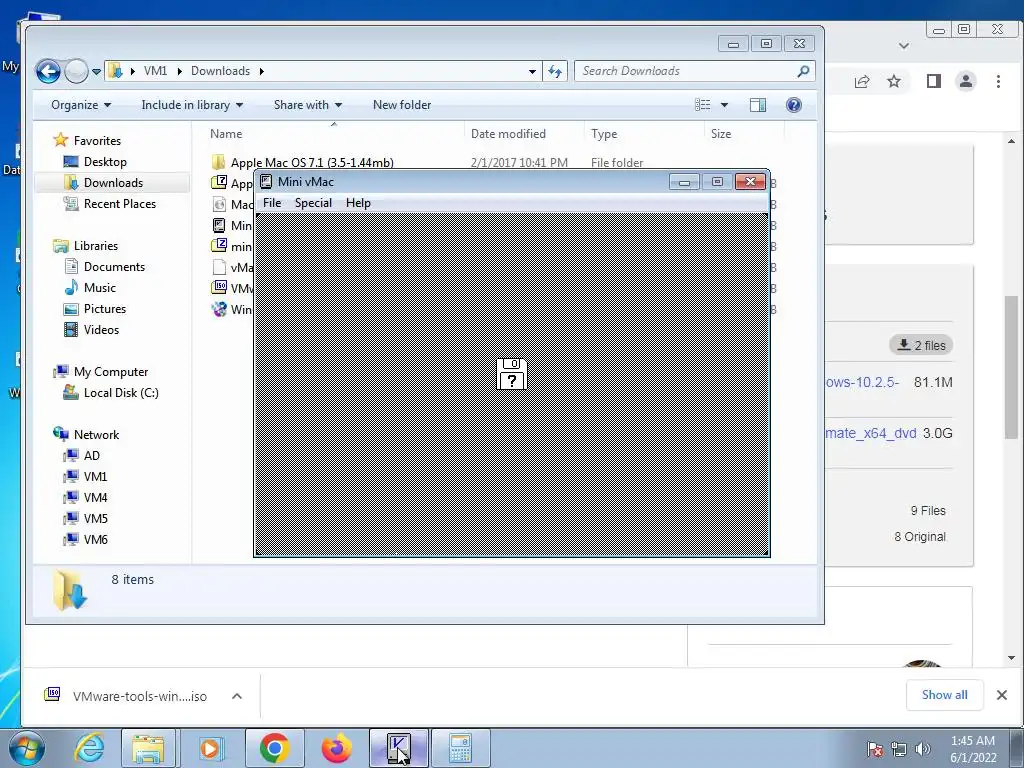This screenshot has width=1024, height=768.
Task: Click the Action Center flag icon
Action: tap(875, 749)
